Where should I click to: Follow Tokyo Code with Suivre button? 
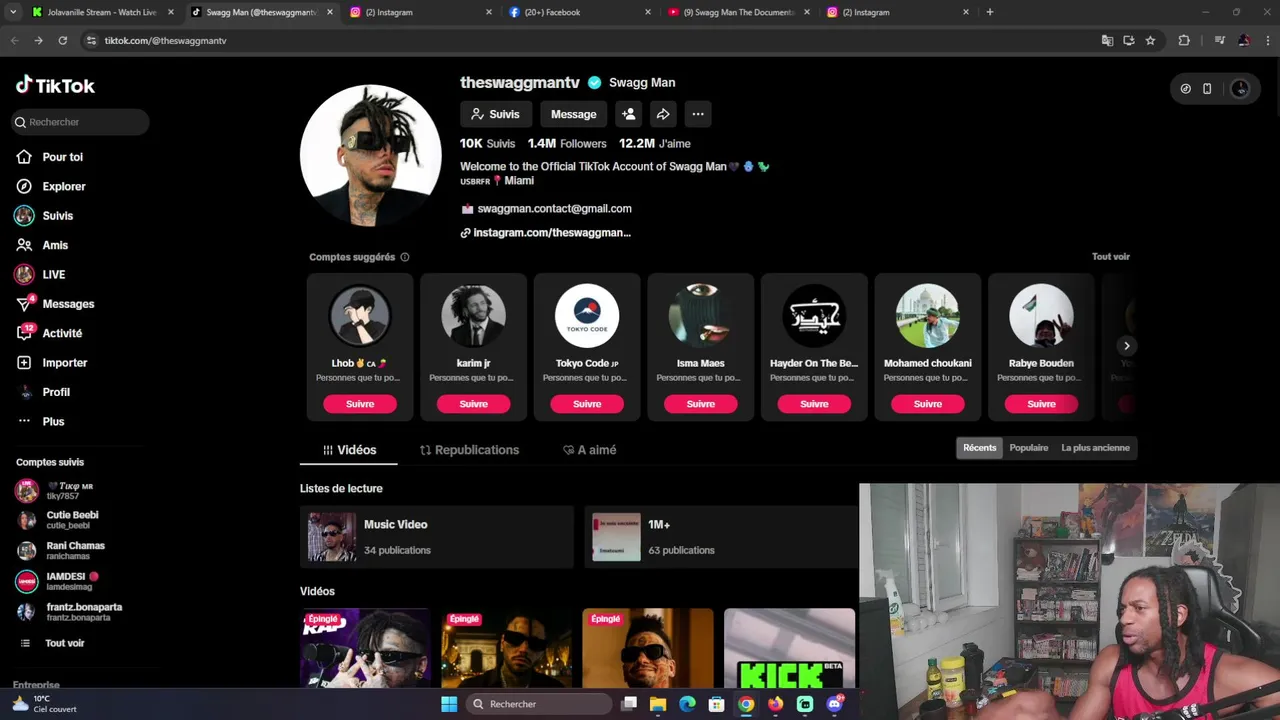[587, 404]
